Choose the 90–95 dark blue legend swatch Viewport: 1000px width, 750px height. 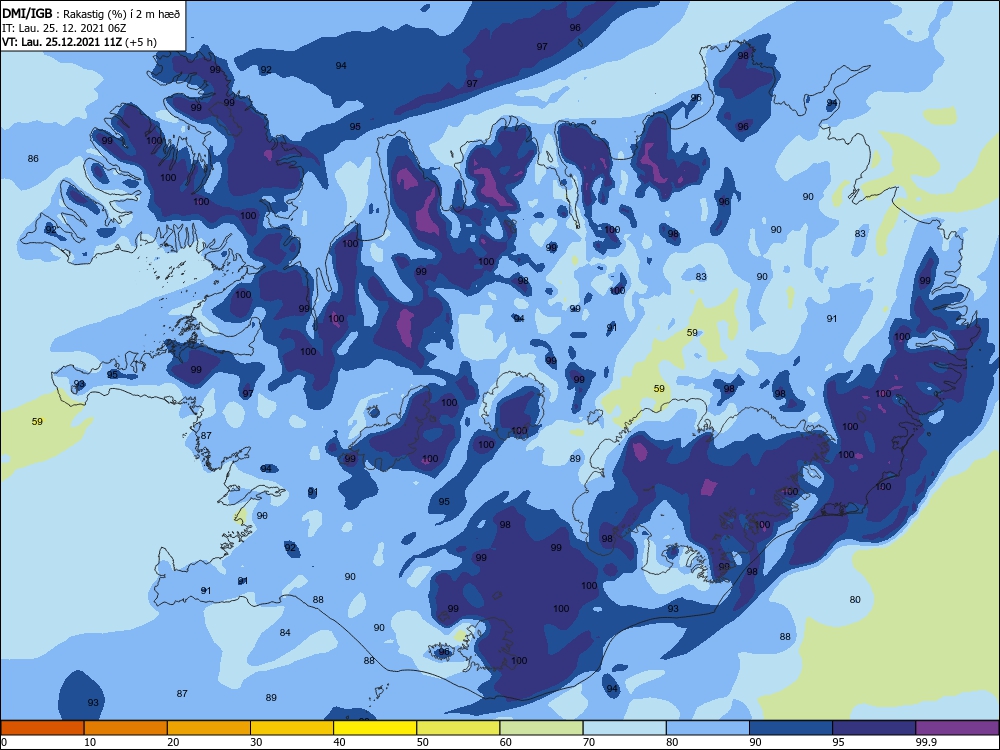pyautogui.click(x=791, y=728)
